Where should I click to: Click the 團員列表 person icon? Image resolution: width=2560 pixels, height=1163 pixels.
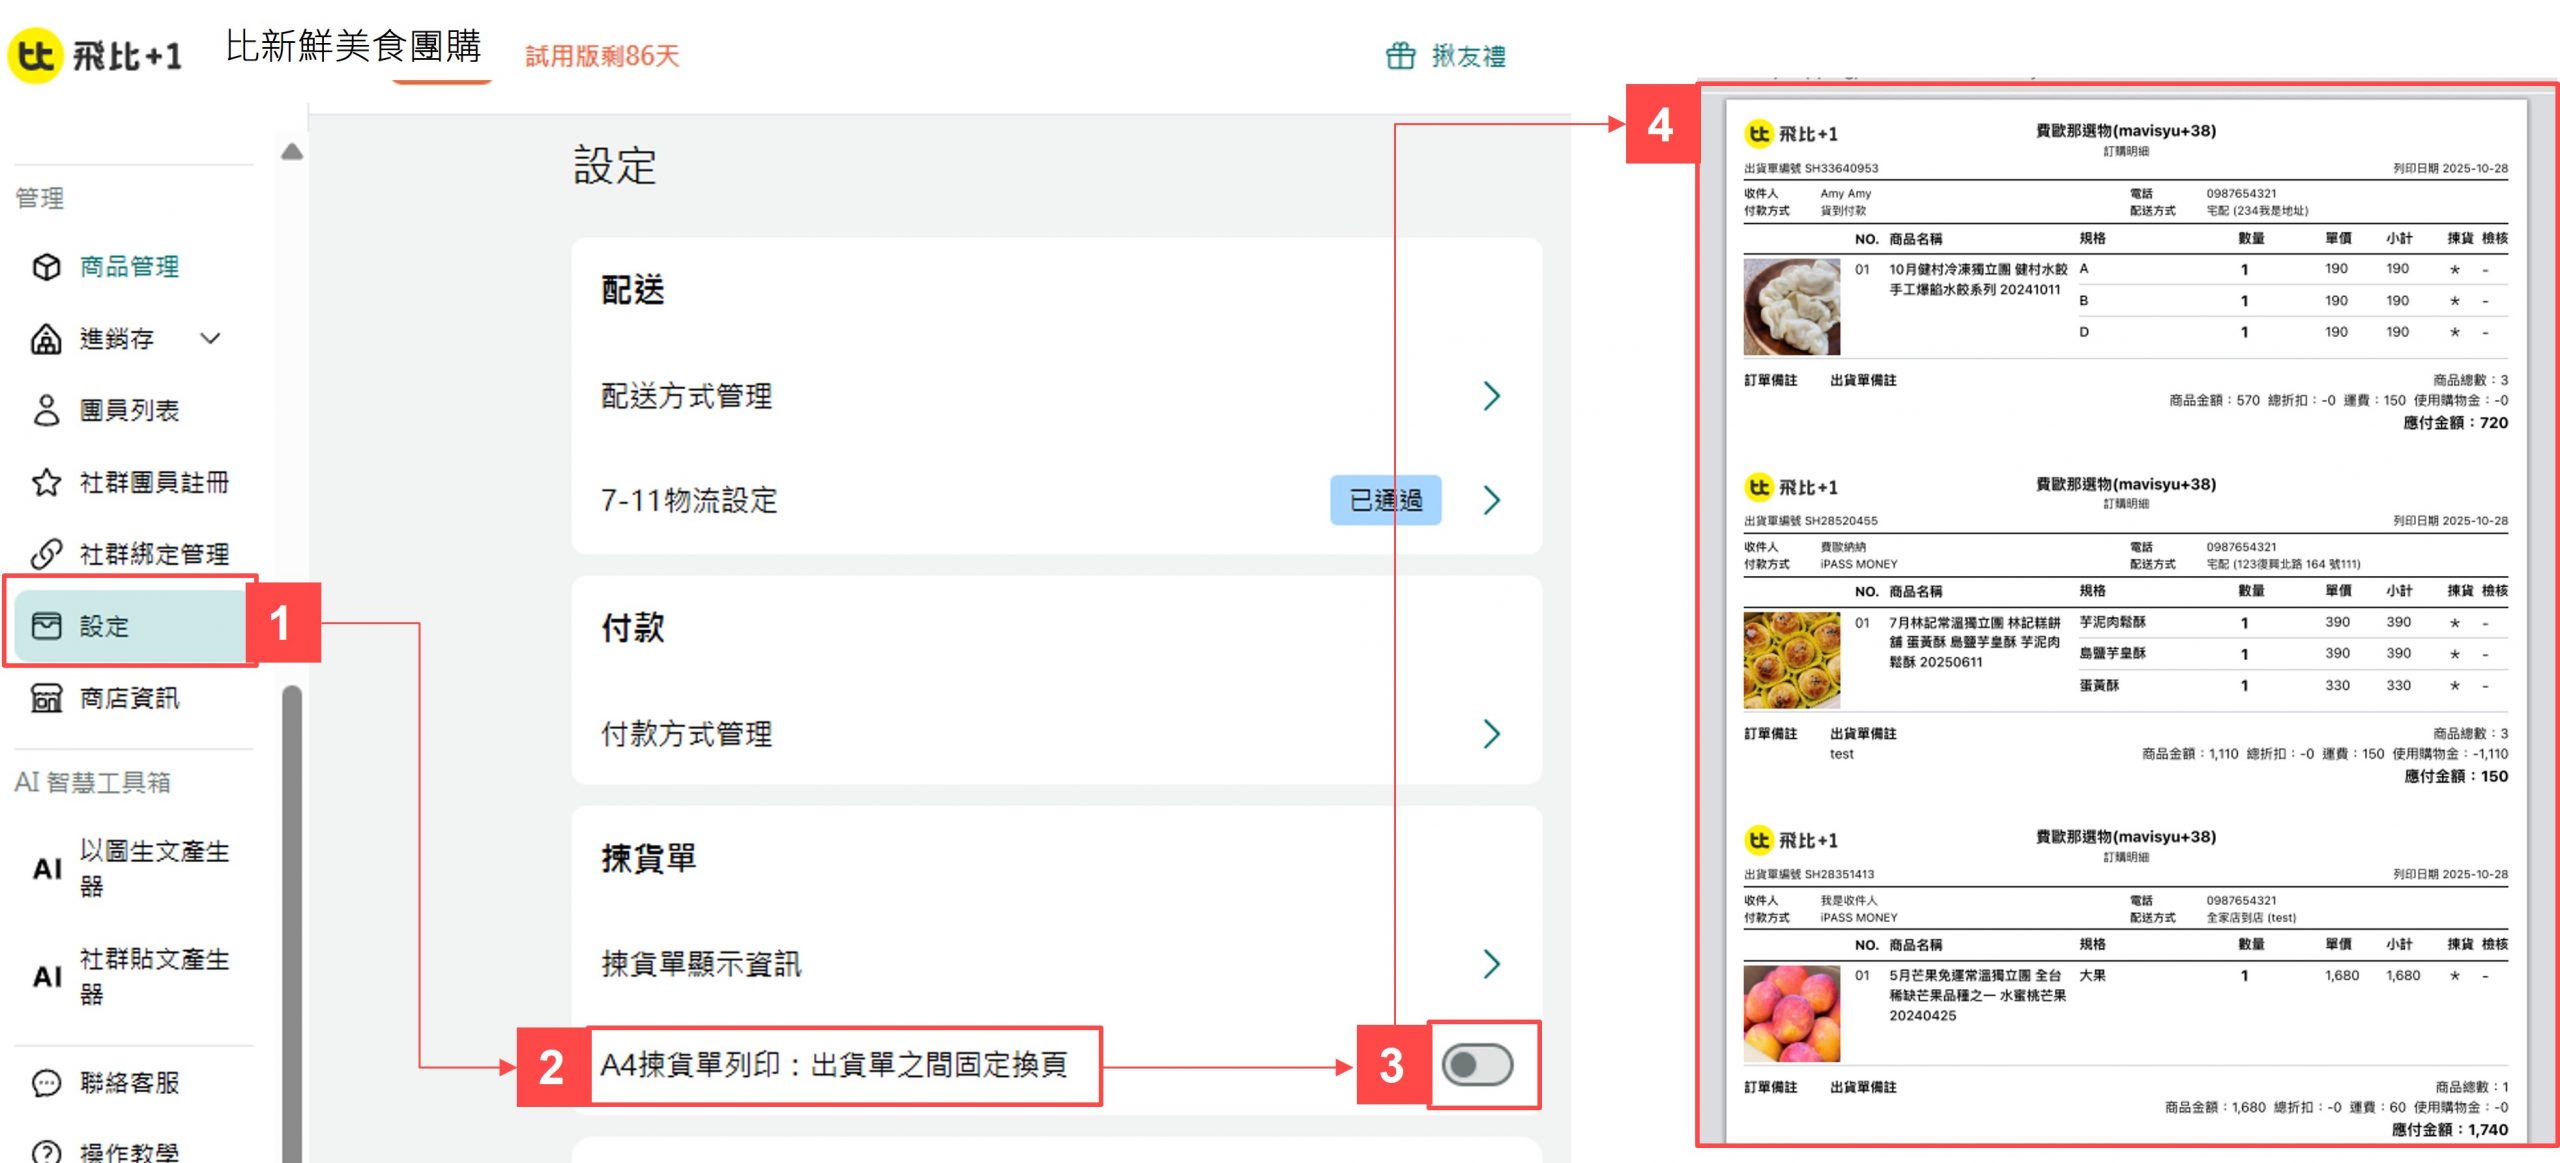coord(46,410)
